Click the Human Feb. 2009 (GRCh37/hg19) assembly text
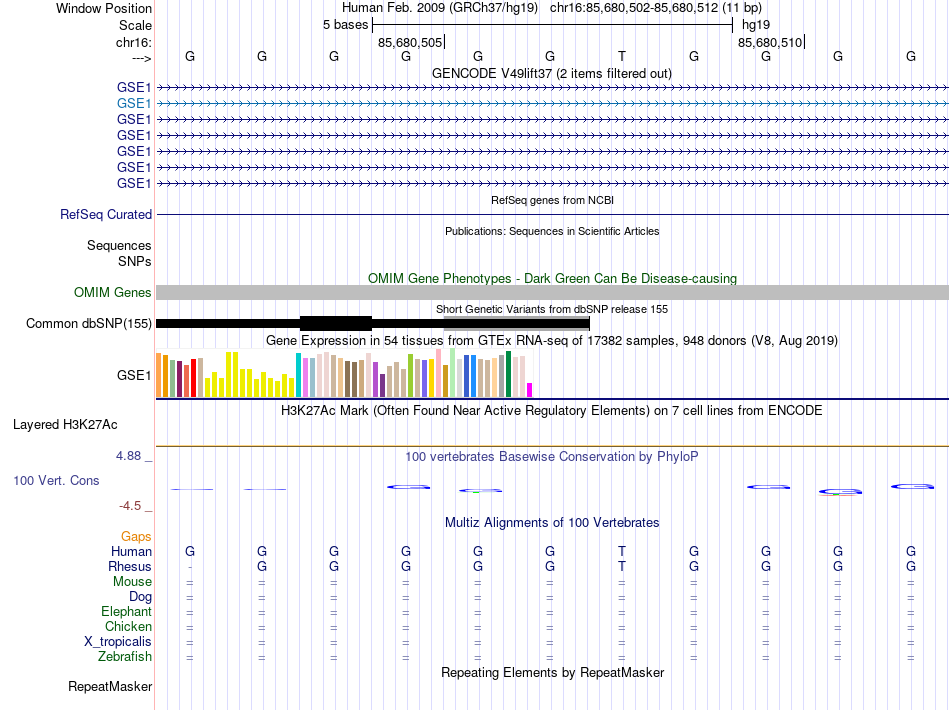 [440, 8]
